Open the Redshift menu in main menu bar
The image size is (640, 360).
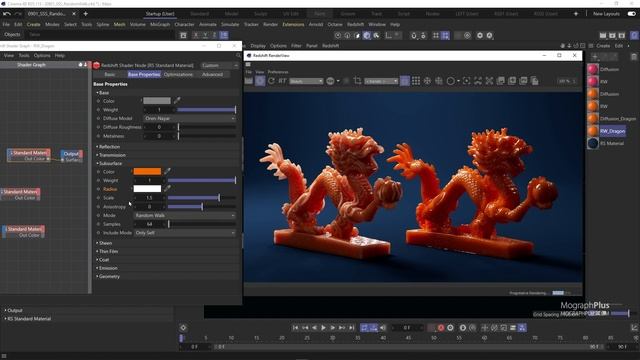355,24
